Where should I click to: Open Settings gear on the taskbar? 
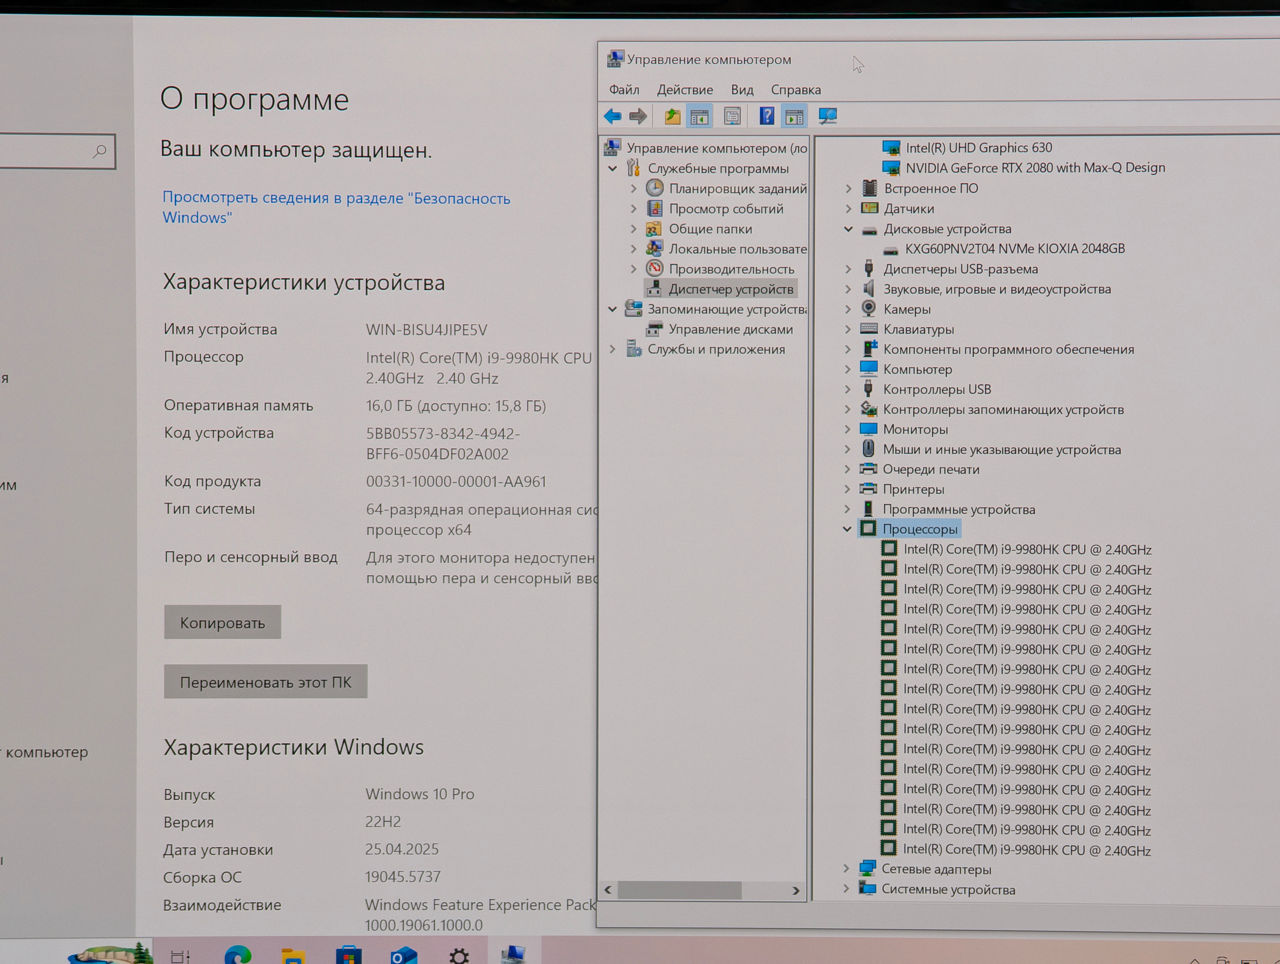459,956
